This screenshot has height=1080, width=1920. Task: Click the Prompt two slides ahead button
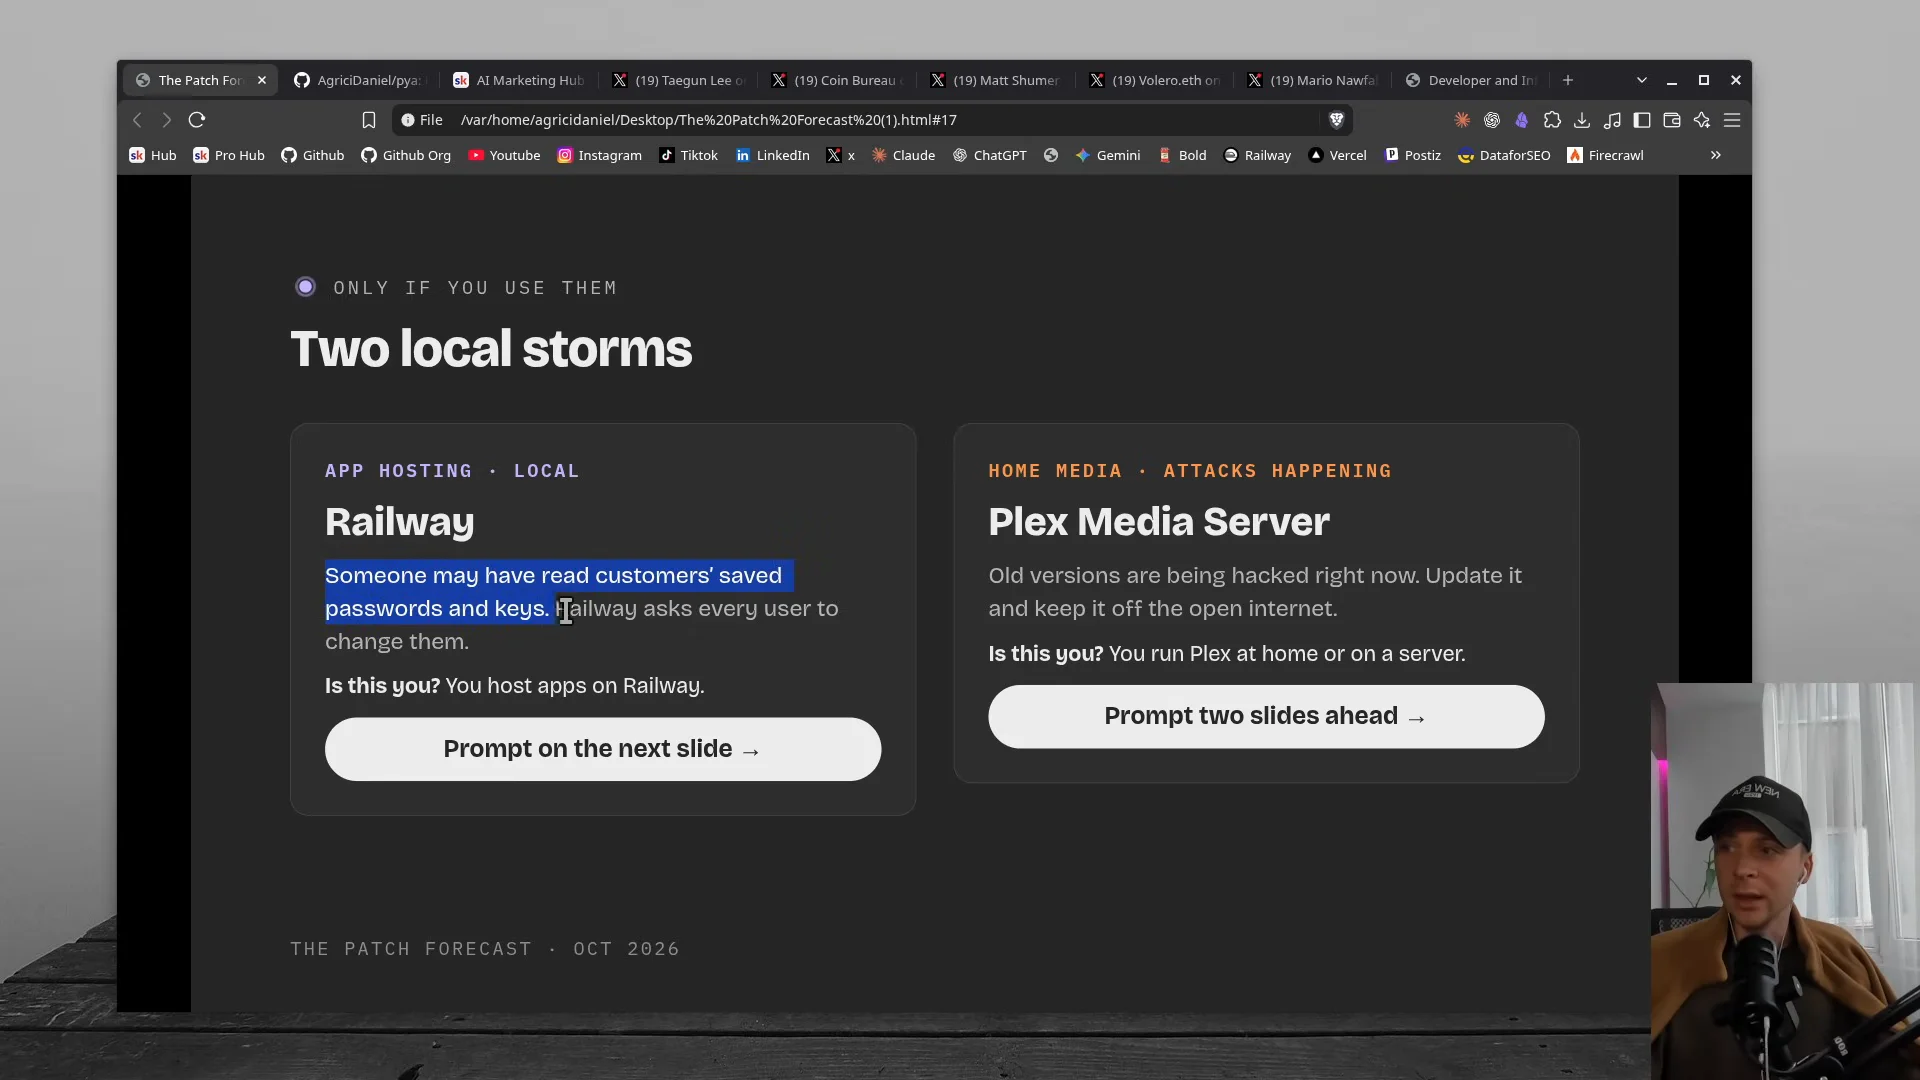coord(1266,717)
